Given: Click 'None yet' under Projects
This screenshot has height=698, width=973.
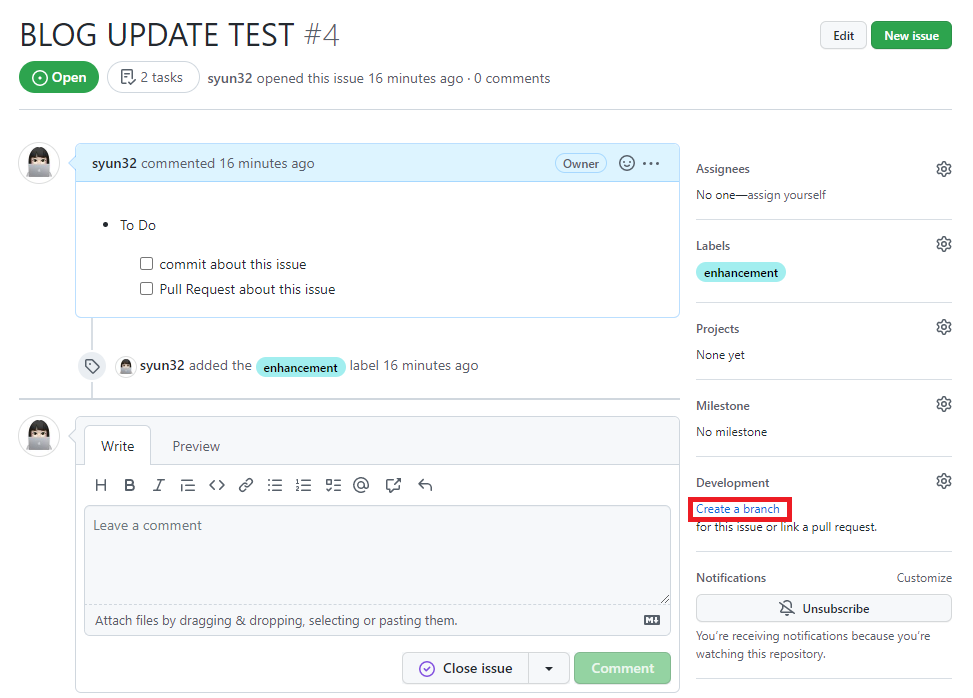Looking at the screenshot, I should click(x=720, y=355).
